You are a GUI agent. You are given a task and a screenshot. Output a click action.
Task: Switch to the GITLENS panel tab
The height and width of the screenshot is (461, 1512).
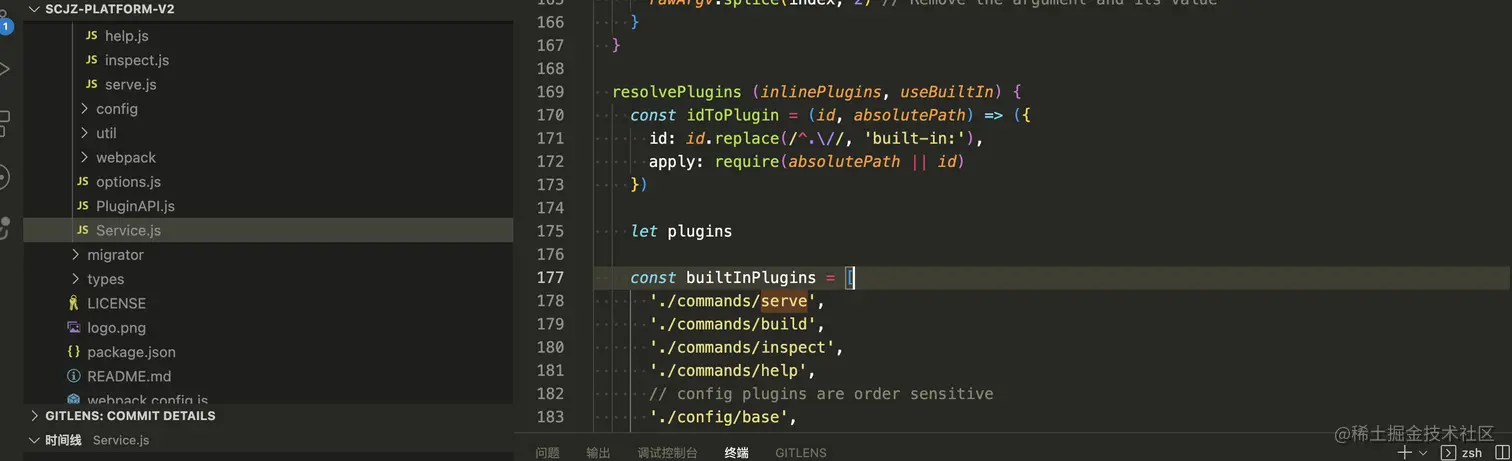pos(801,453)
